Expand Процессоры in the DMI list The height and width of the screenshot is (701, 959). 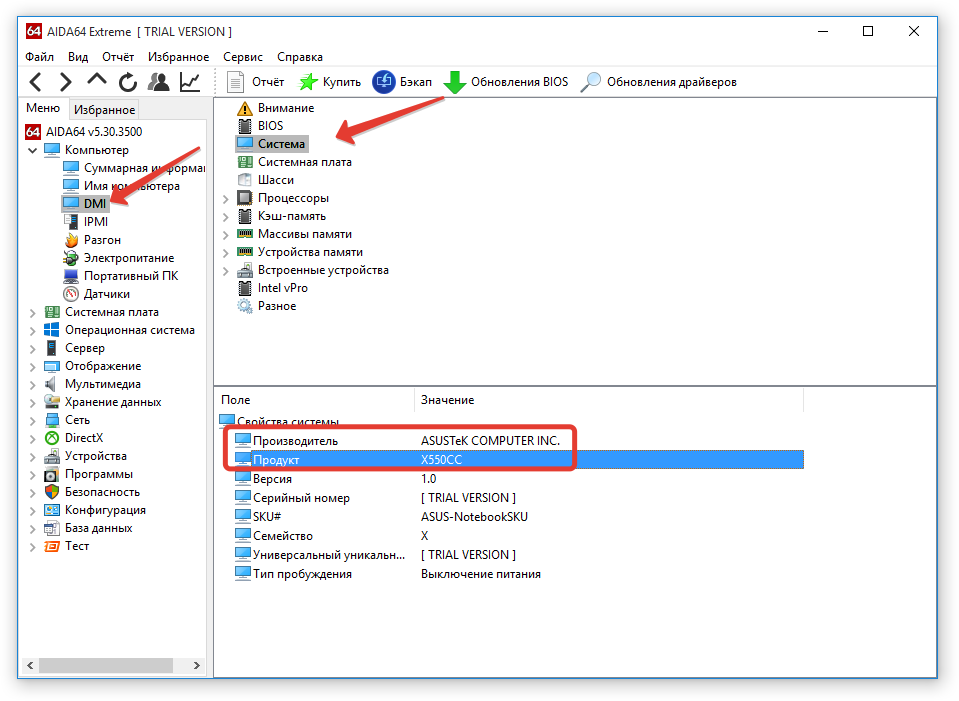[x=226, y=199]
